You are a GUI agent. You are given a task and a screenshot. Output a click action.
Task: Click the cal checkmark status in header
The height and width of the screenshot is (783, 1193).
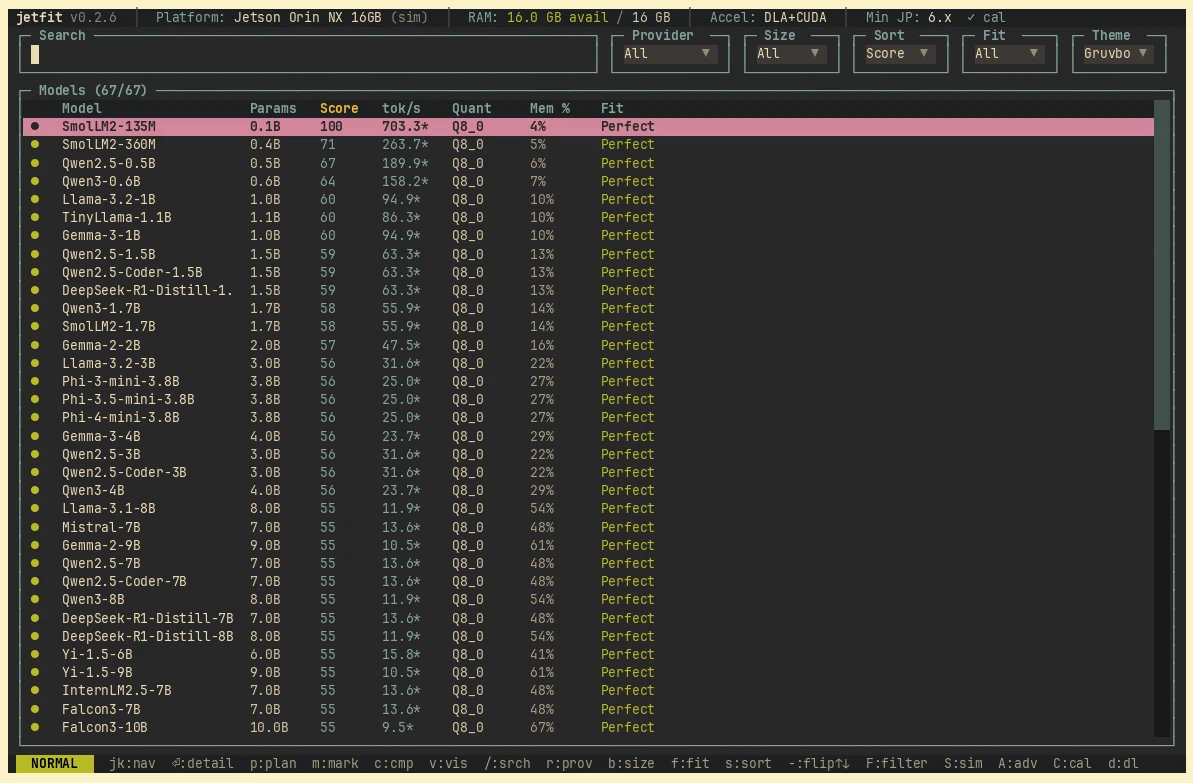pyautogui.click(x=986, y=17)
